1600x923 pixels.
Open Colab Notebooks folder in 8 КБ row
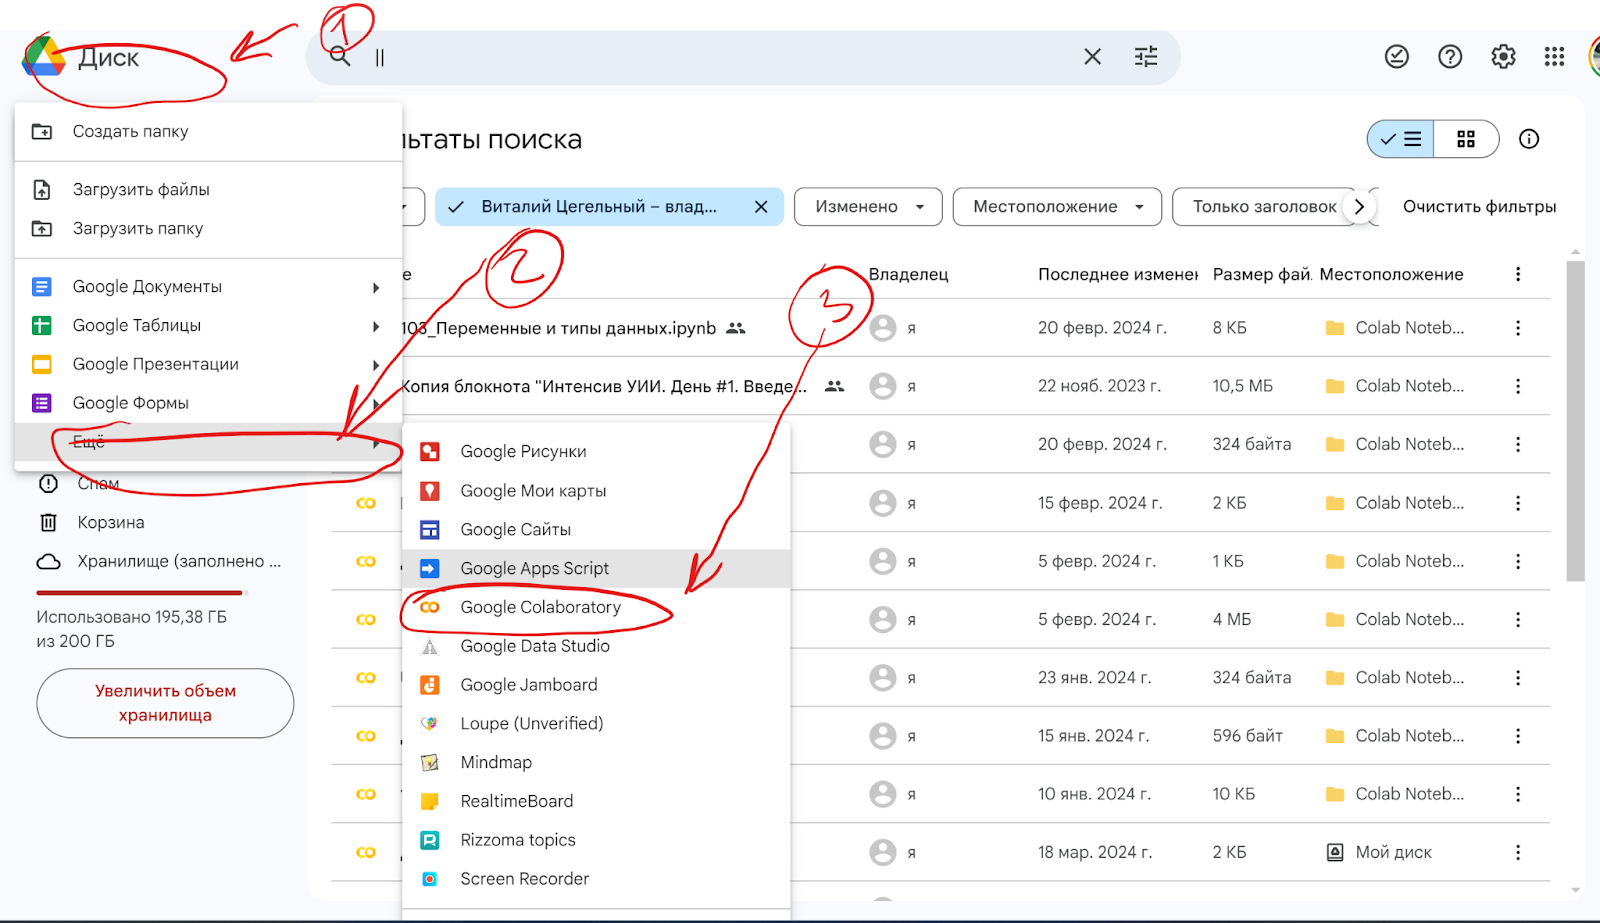(x=1395, y=328)
